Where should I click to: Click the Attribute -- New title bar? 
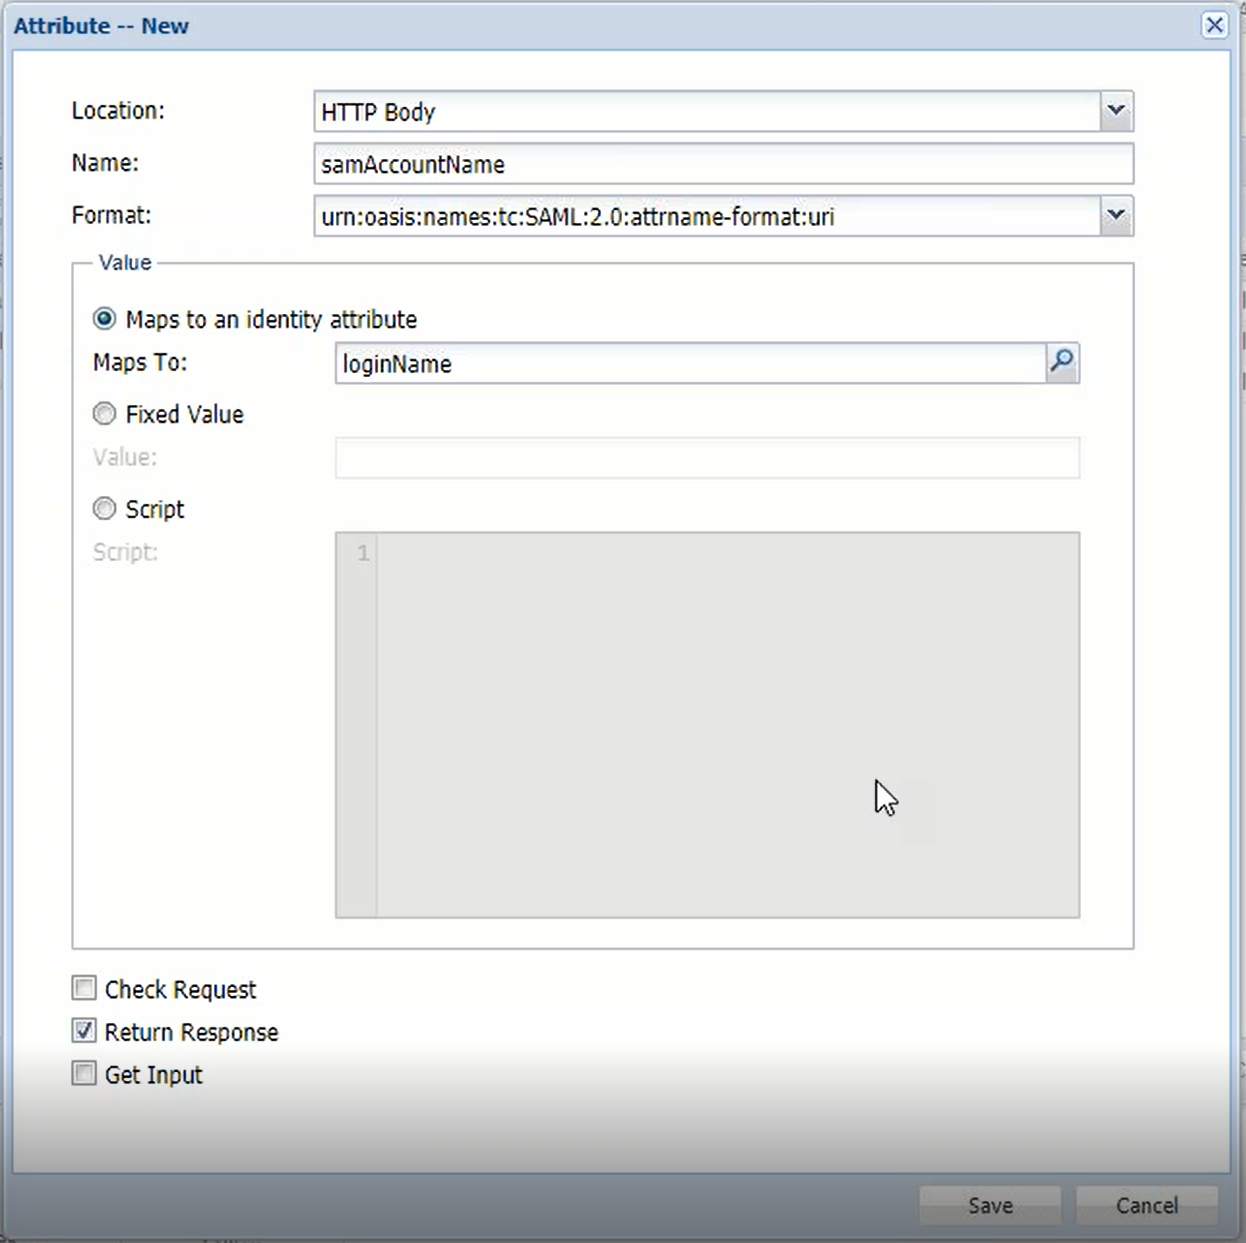(600, 26)
